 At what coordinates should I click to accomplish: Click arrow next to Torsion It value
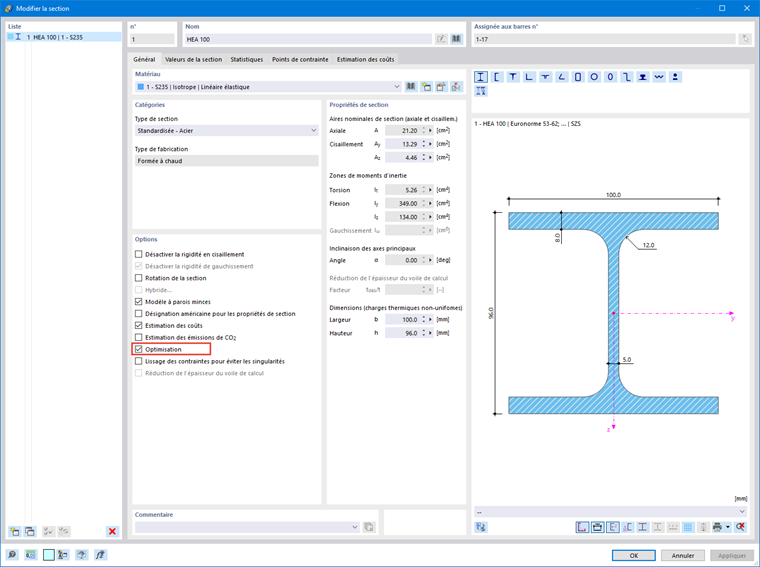coord(430,190)
